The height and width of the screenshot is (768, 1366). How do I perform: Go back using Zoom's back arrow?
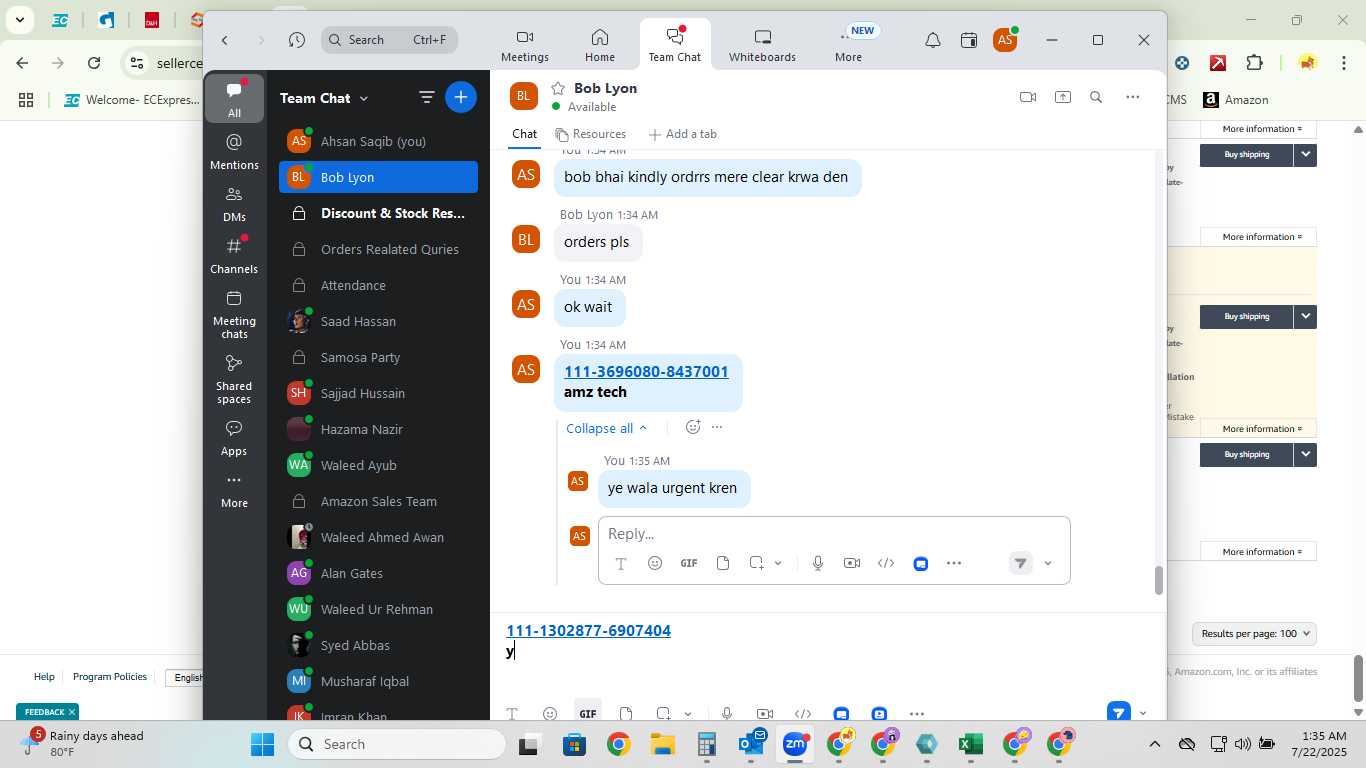(225, 40)
